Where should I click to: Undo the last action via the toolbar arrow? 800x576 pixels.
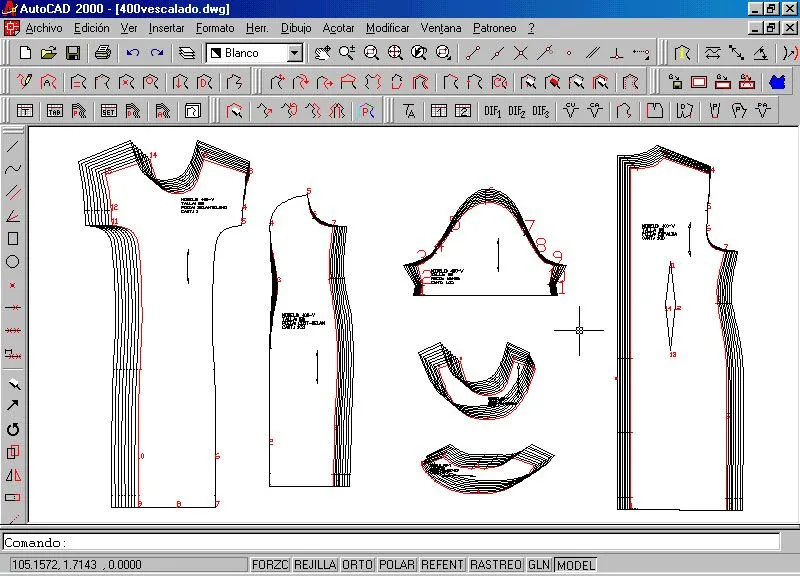[x=133, y=53]
